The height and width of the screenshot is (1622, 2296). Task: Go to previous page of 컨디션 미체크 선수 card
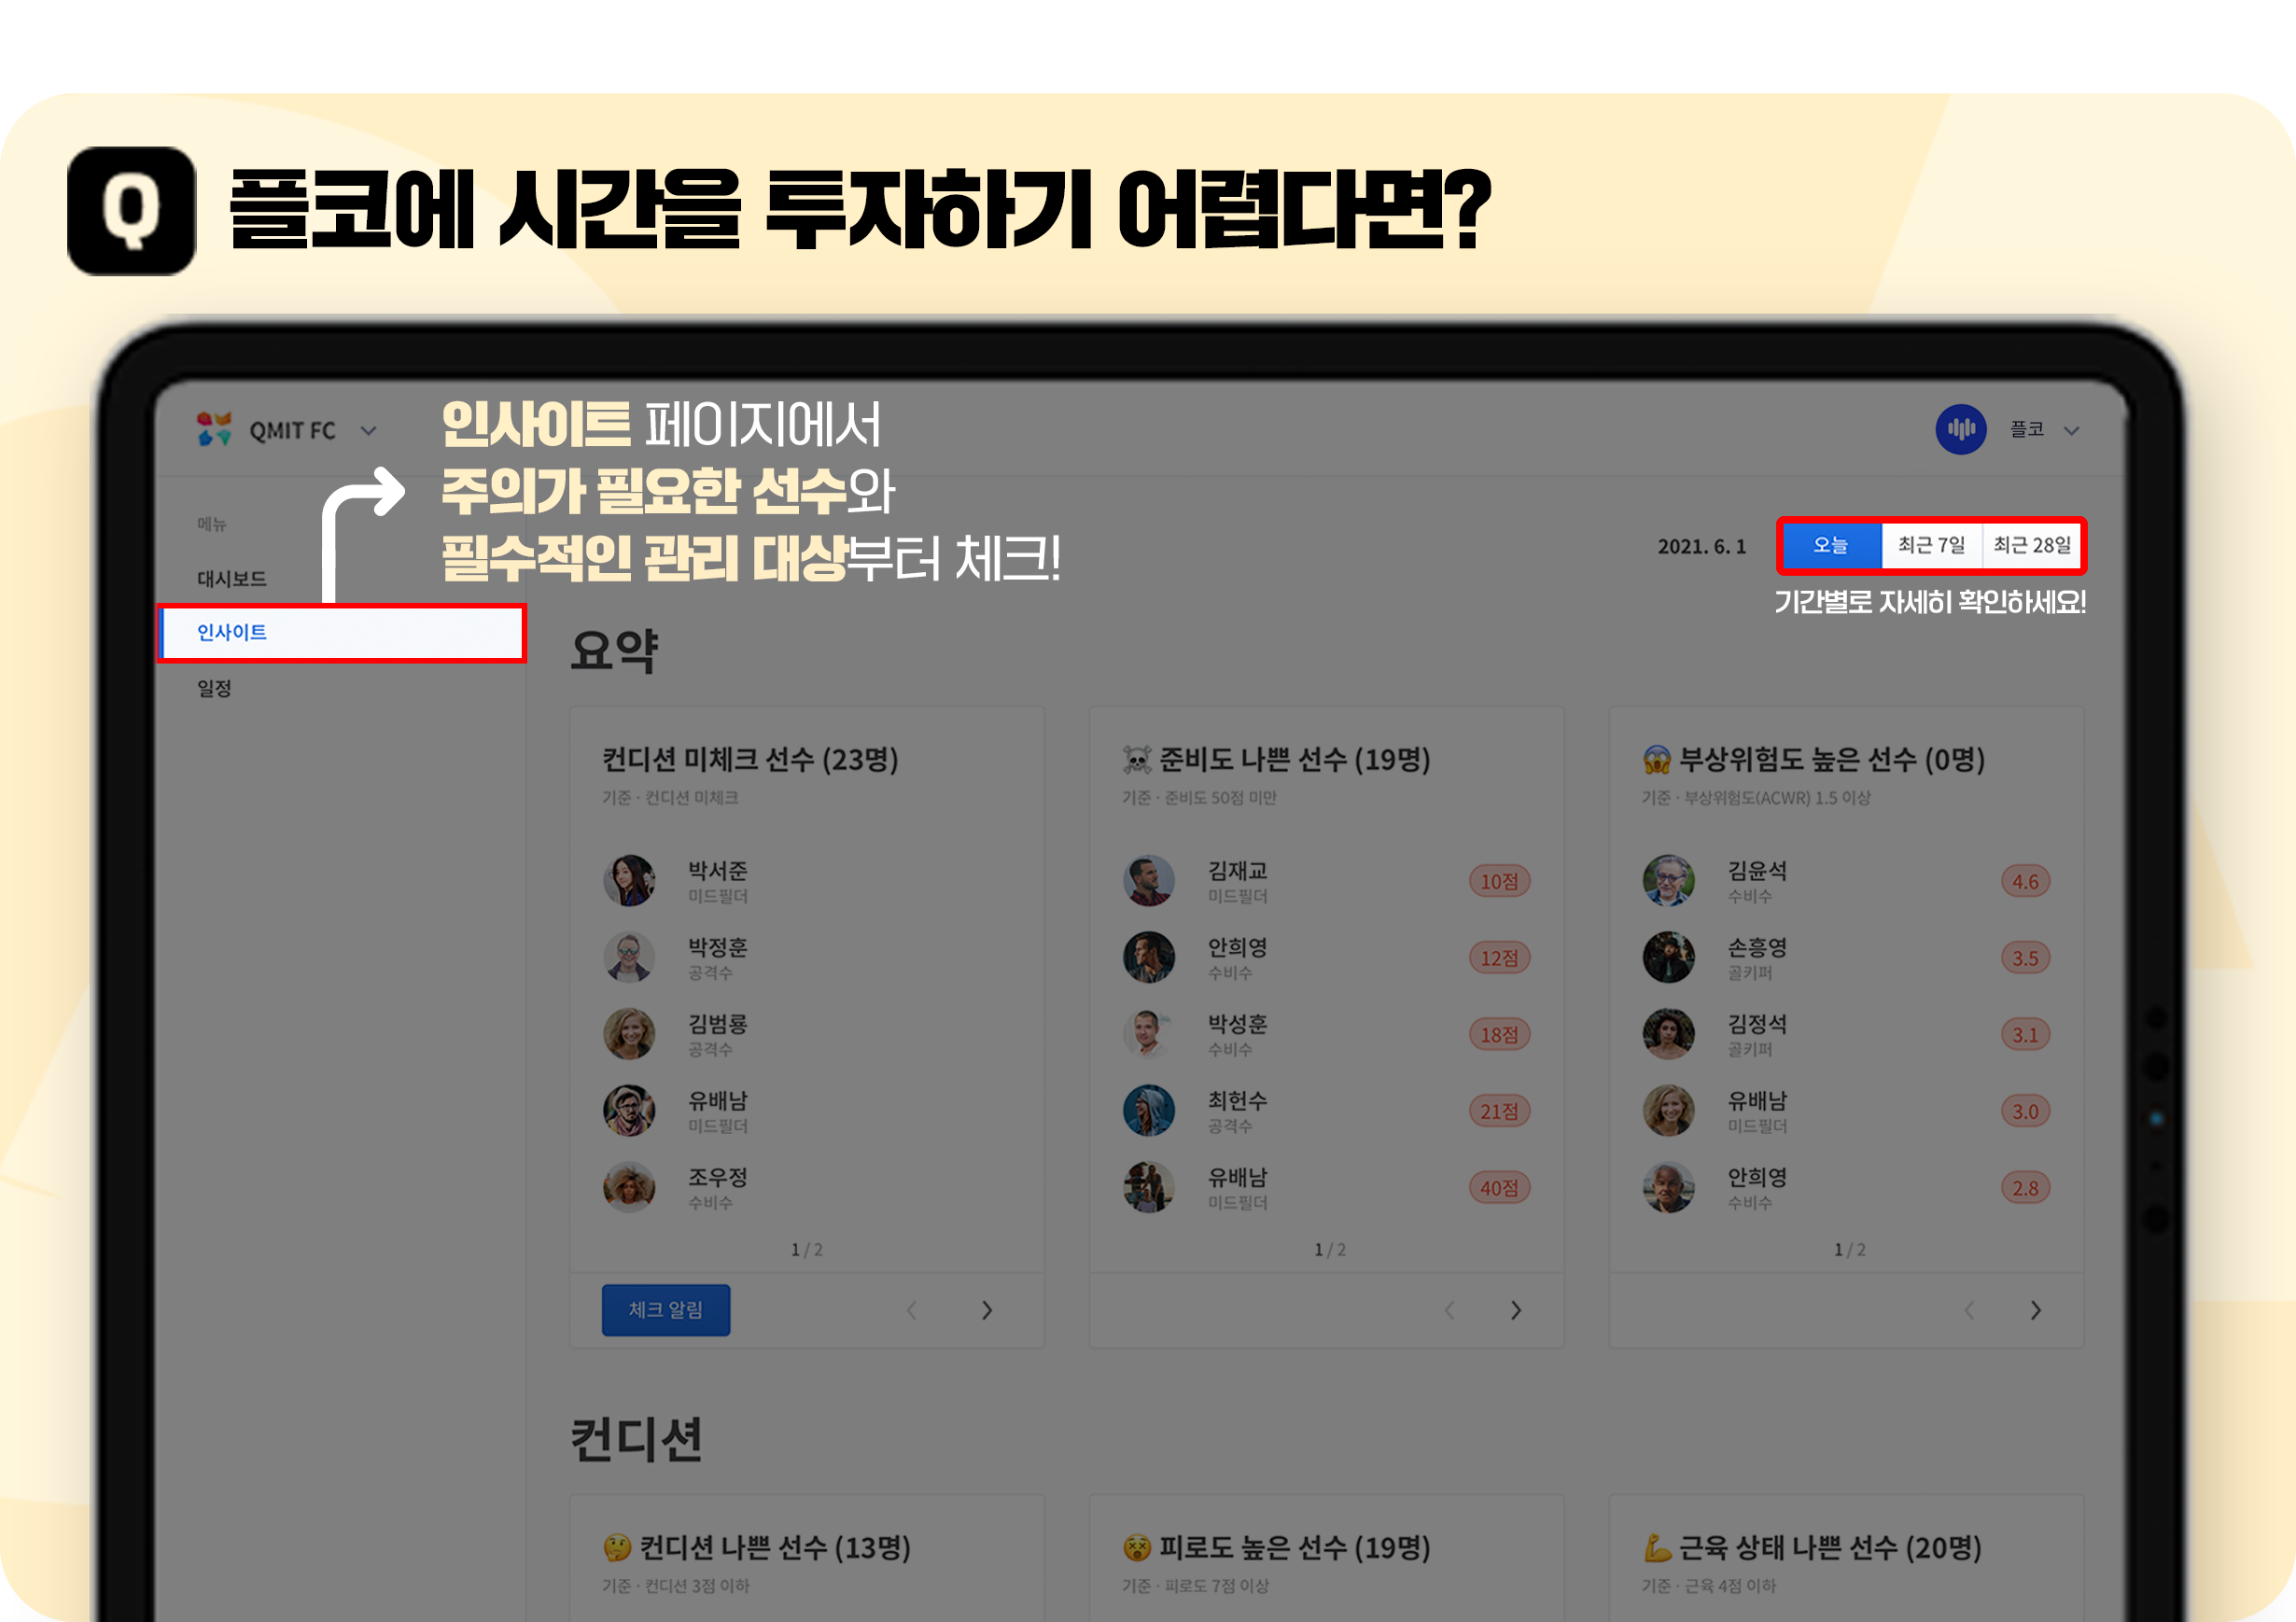911,1310
